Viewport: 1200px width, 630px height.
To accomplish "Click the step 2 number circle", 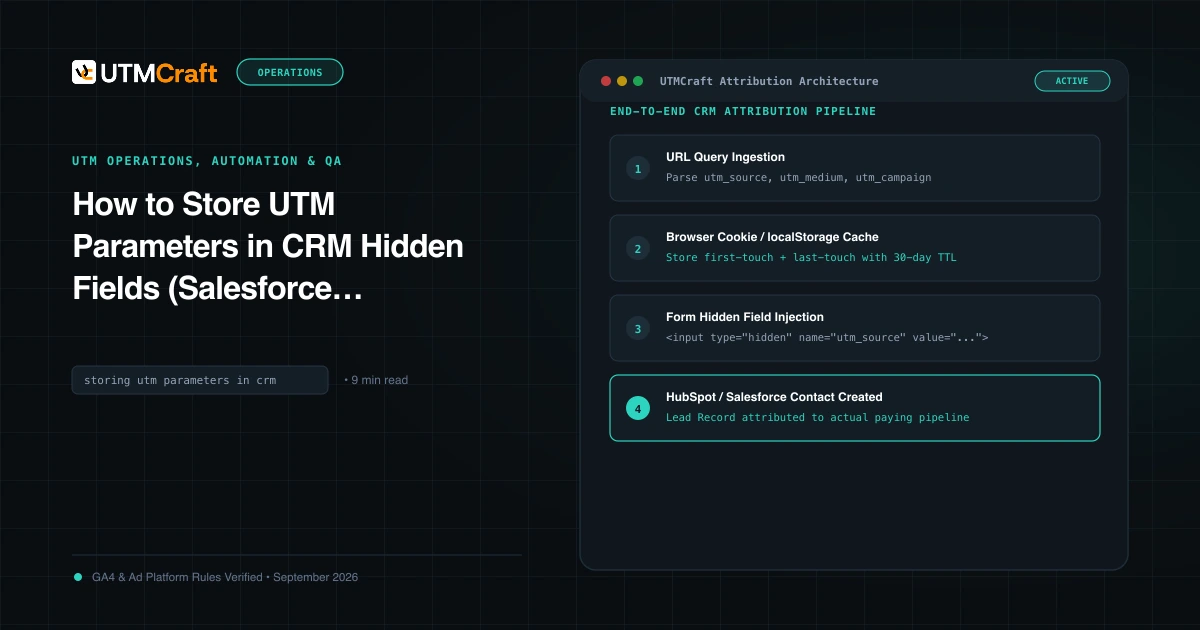I will tap(638, 248).
